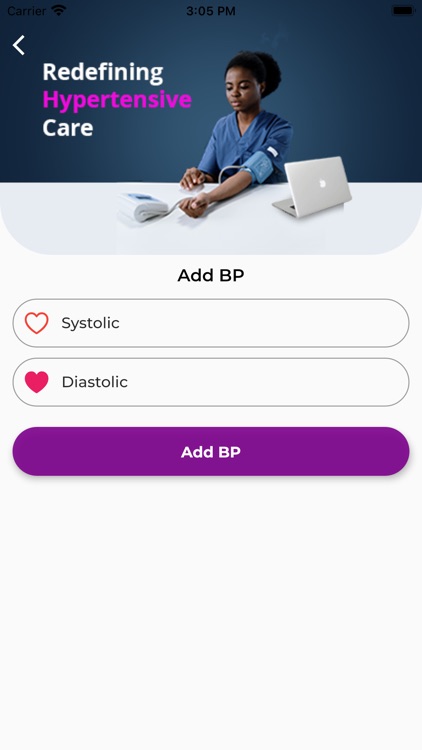Tap the Redefining headline text

tap(103, 72)
